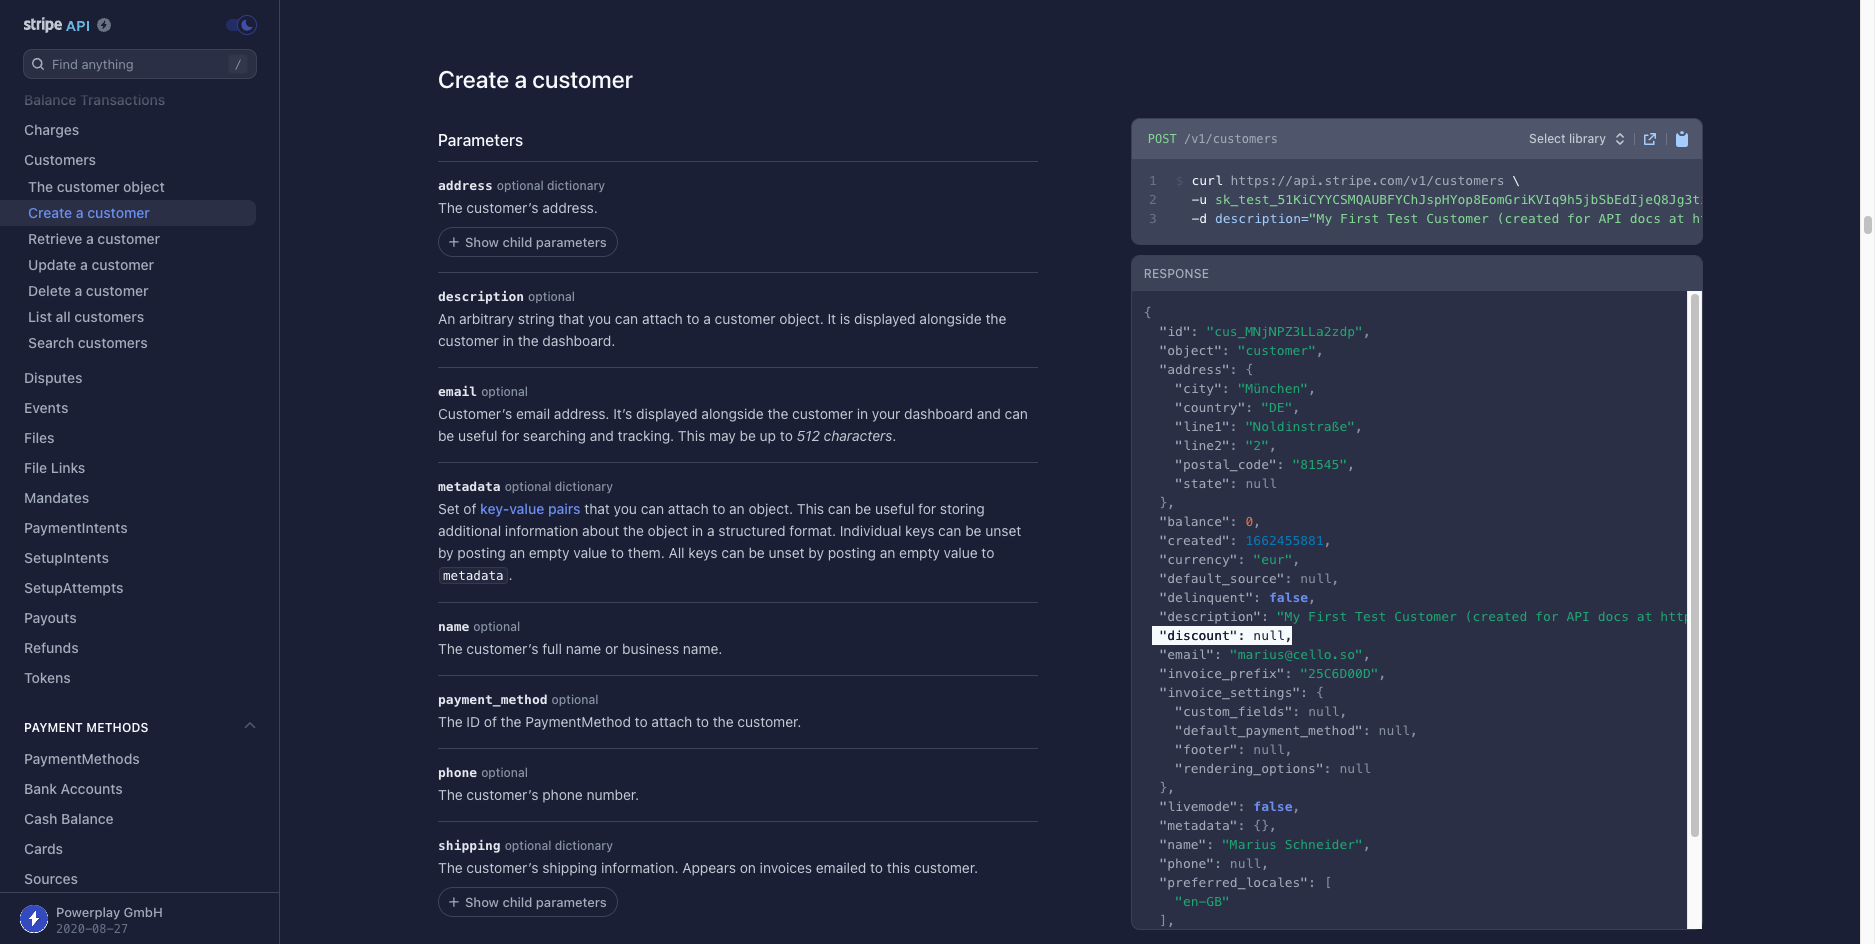The width and height of the screenshot is (1875, 944).
Task: Click the highlighted "discount": null line
Action: click(x=1223, y=636)
